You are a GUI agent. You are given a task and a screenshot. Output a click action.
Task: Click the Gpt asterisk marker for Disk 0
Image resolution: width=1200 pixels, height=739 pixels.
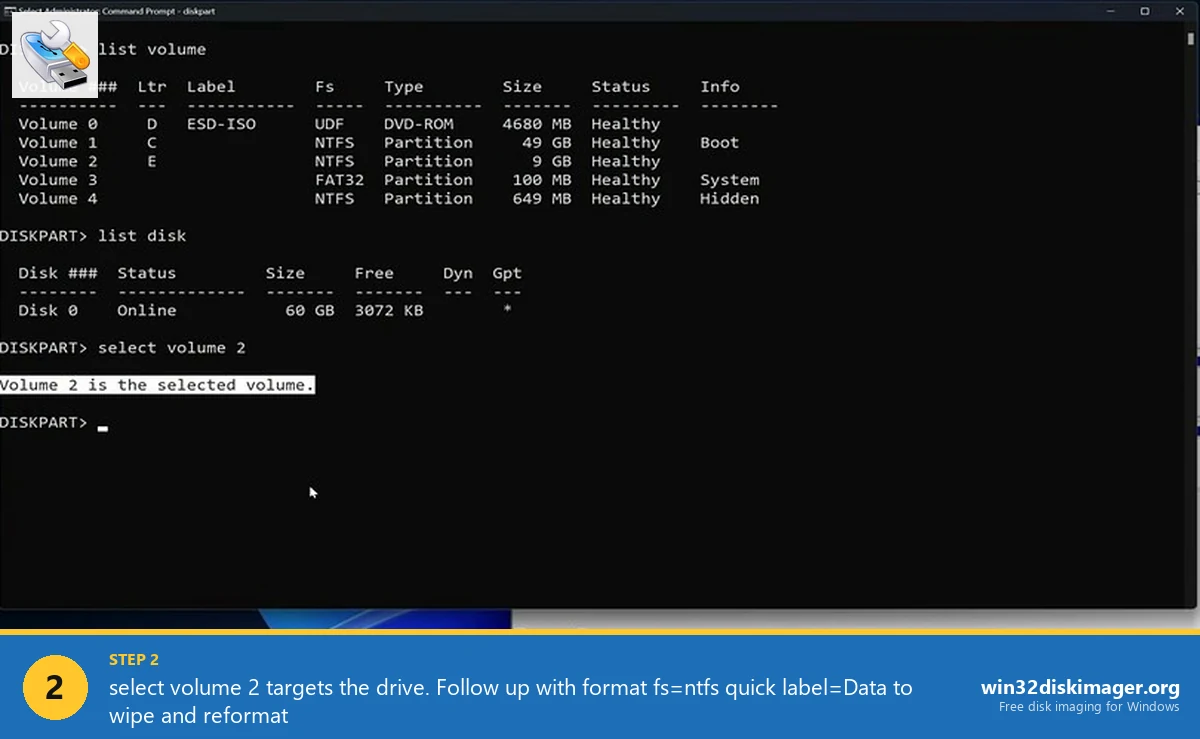point(506,310)
